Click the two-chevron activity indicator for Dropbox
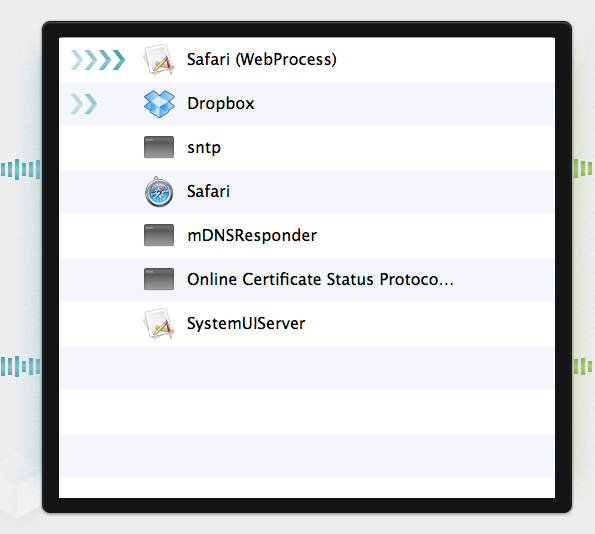Viewport: 595px width, 534px height. [84, 104]
